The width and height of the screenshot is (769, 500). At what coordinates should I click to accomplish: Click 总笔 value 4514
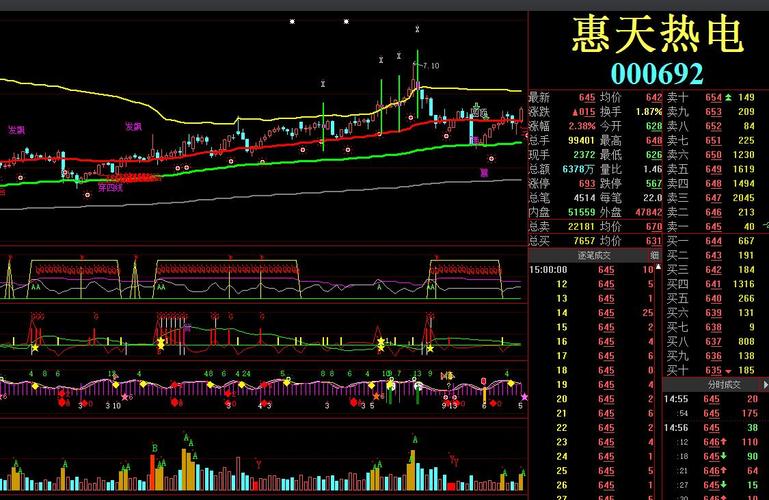pyautogui.click(x=584, y=198)
